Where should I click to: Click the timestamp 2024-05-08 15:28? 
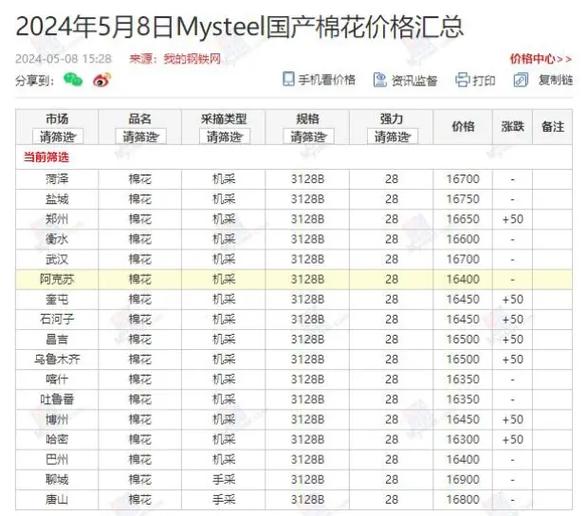click(63, 59)
